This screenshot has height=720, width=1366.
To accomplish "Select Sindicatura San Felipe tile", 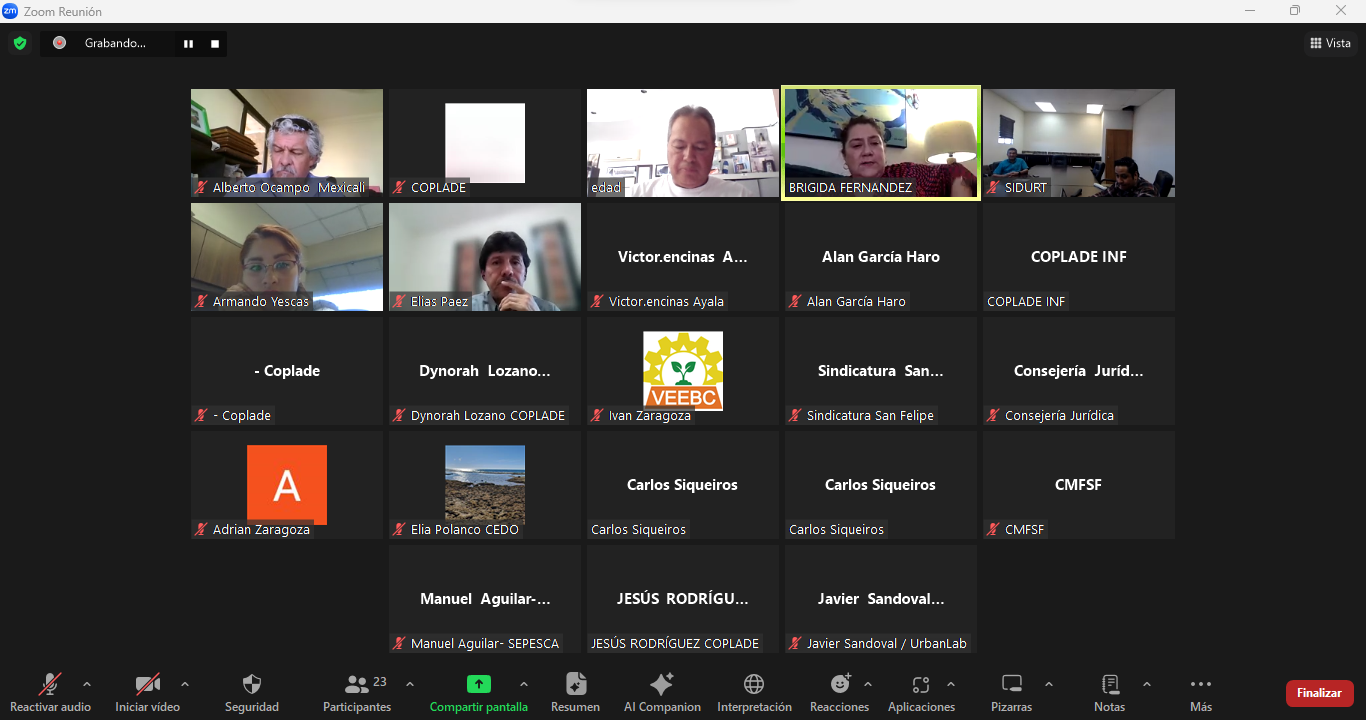I will click(881, 371).
